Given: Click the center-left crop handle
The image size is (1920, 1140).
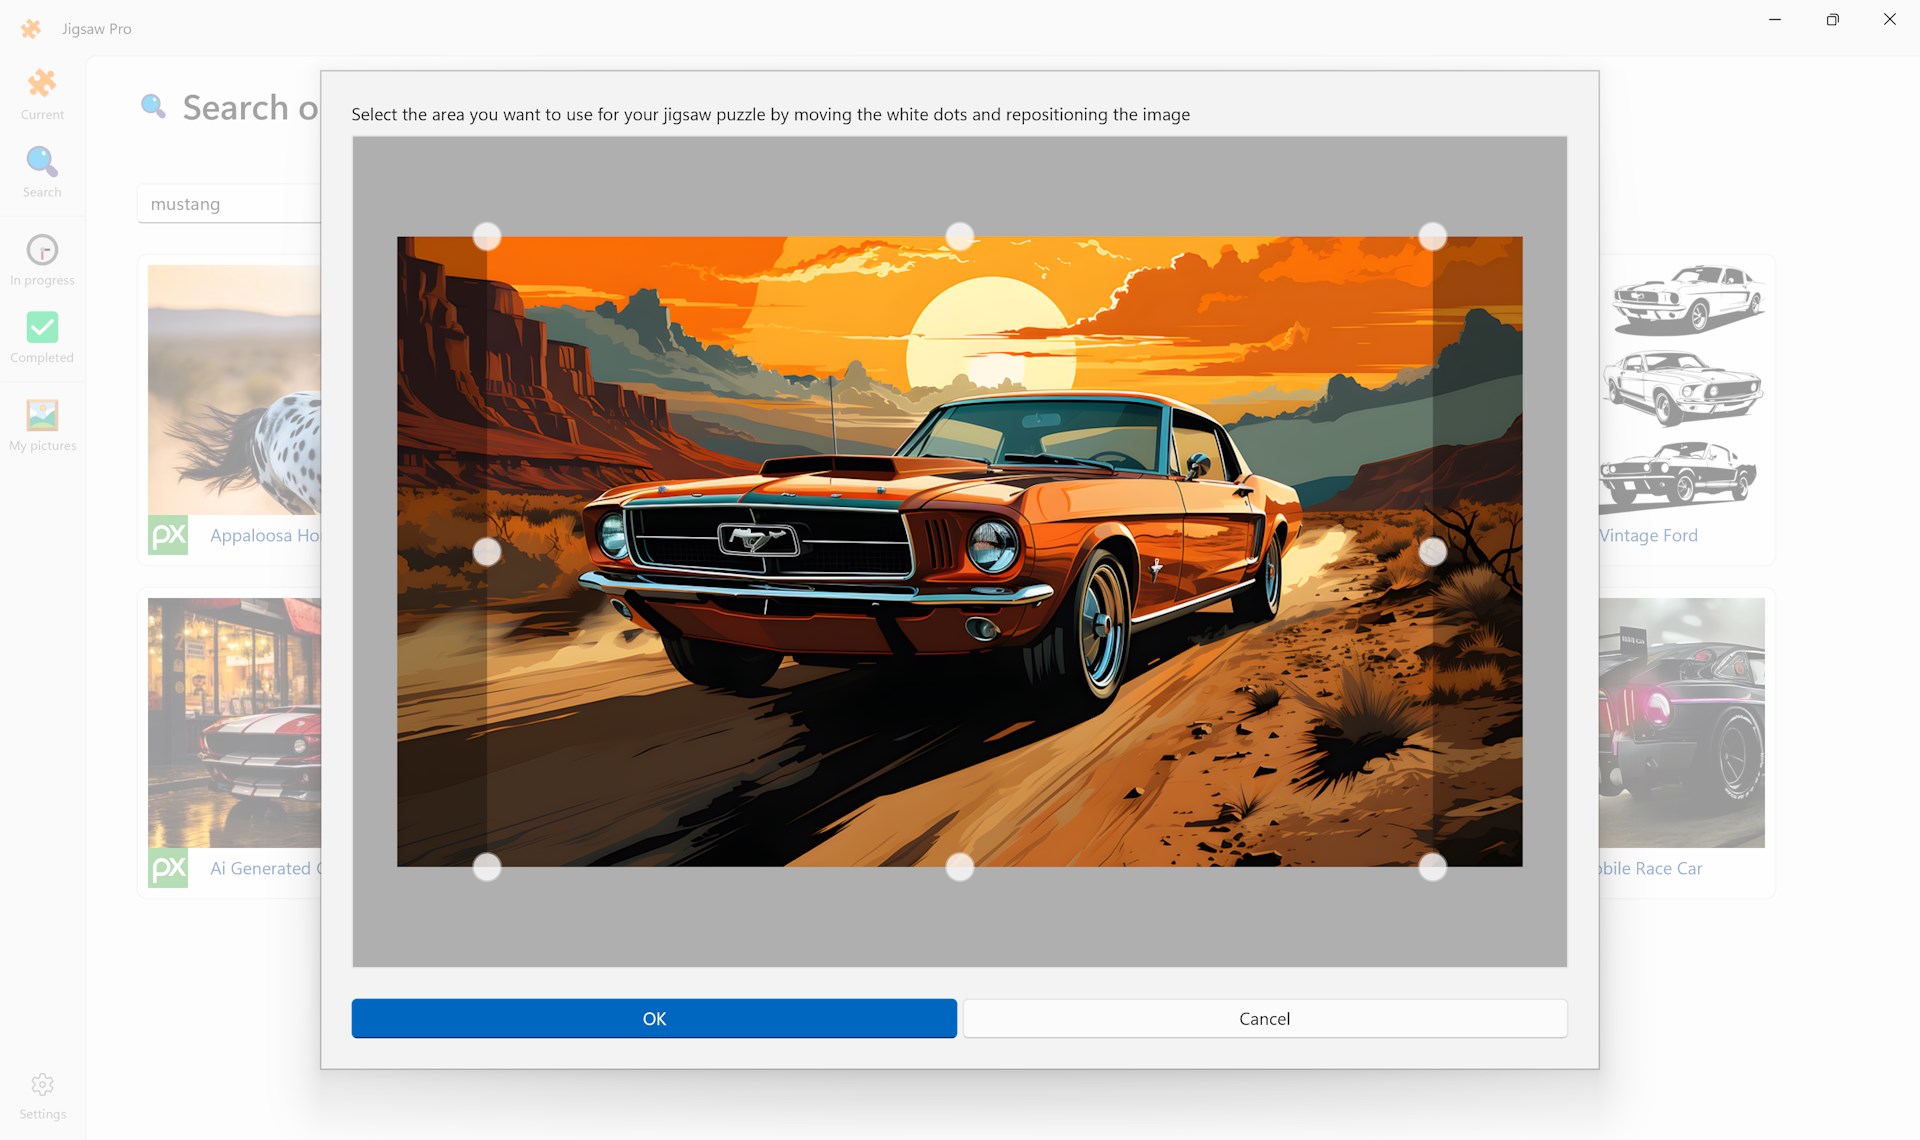Looking at the screenshot, I should click(x=487, y=550).
